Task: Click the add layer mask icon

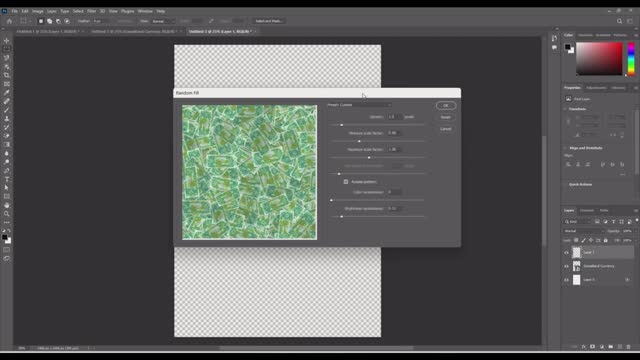Action: click(593, 347)
